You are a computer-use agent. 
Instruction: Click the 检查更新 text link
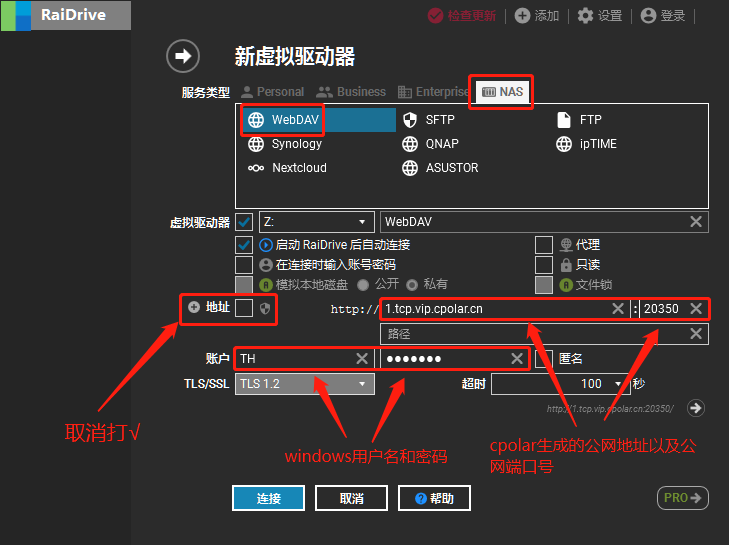(x=472, y=15)
